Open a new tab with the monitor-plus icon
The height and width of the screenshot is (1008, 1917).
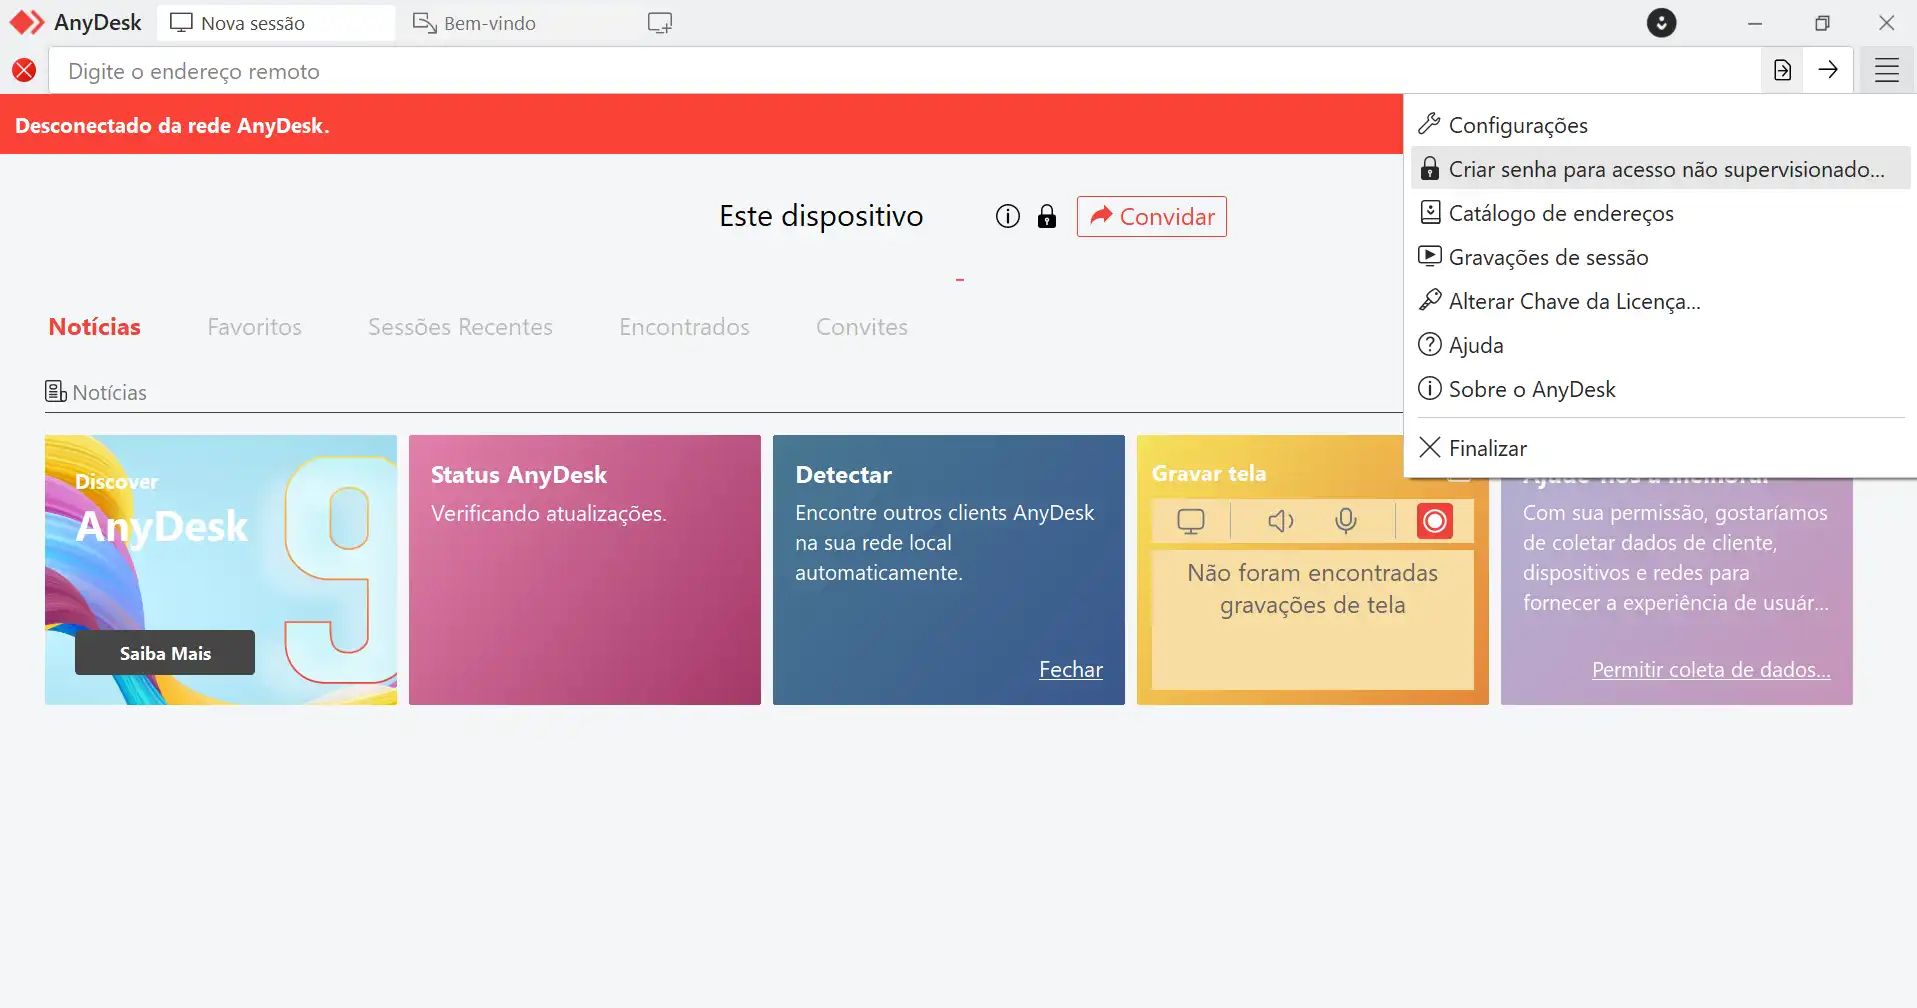click(x=660, y=23)
